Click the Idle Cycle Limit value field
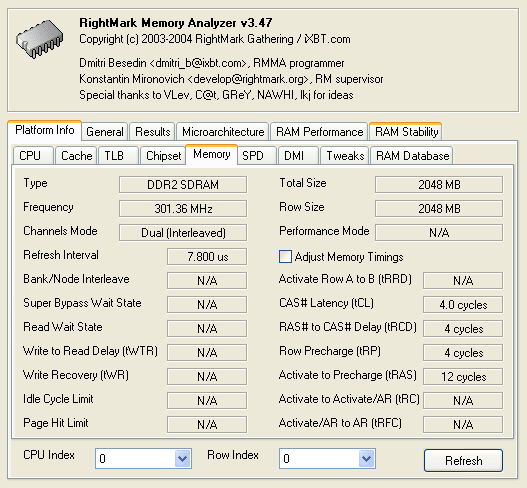This screenshot has width=527, height=488. [207, 401]
